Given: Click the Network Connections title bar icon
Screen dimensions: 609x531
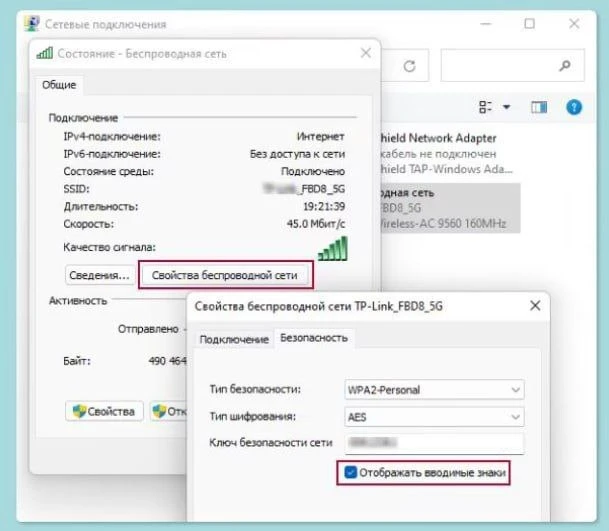Looking at the screenshot, I should [x=32, y=24].
